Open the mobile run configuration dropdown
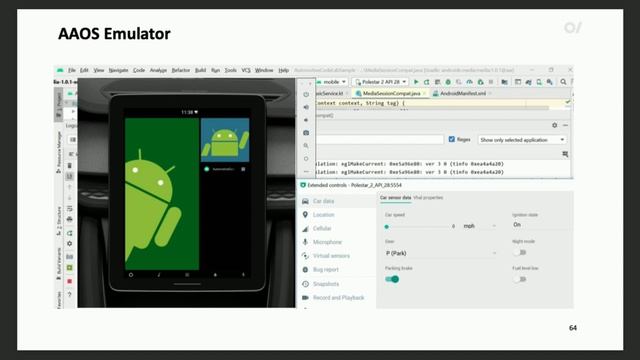 [332, 82]
